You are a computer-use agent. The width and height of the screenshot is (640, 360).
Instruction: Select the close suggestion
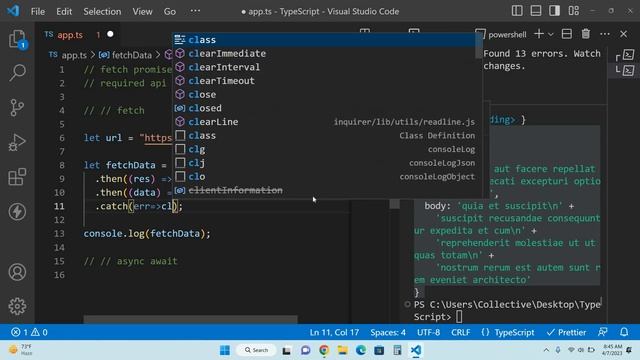(324, 94)
